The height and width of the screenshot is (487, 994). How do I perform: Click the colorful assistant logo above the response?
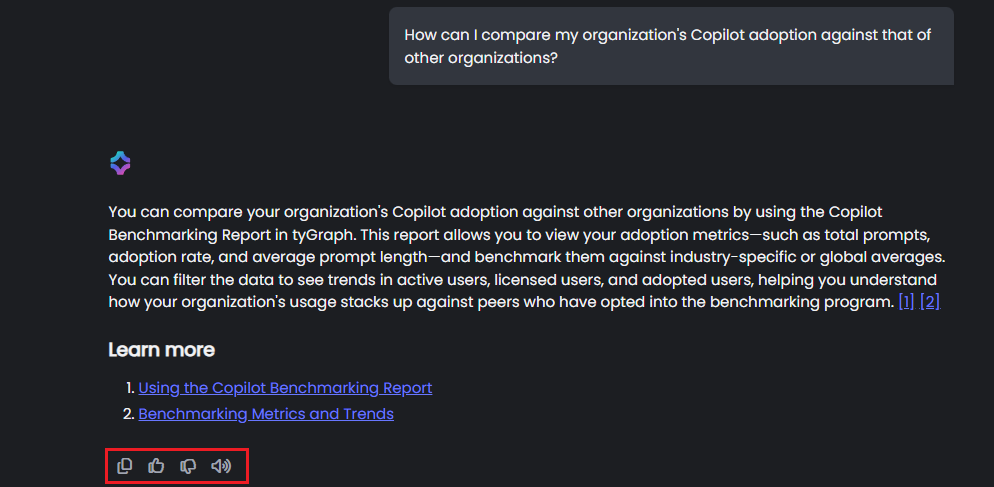(120, 163)
